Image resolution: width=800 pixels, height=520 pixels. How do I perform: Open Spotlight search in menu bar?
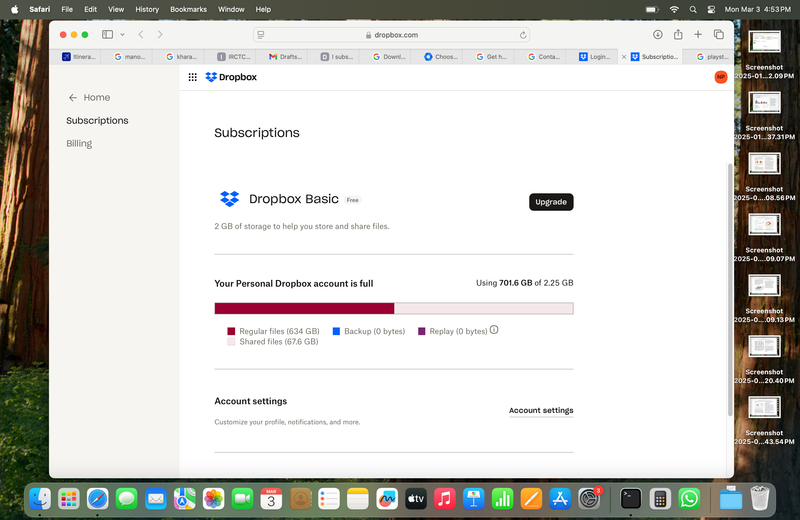tap(693, 9)
